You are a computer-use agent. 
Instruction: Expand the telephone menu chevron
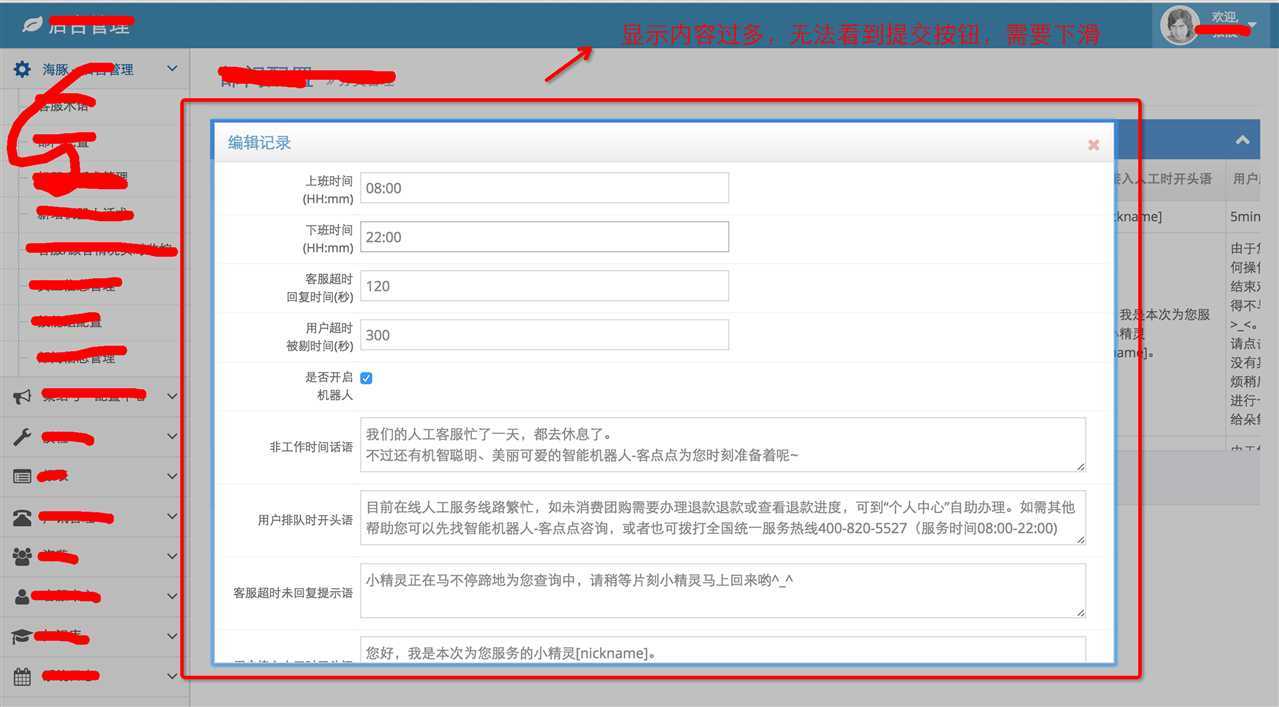pos(172,517)
